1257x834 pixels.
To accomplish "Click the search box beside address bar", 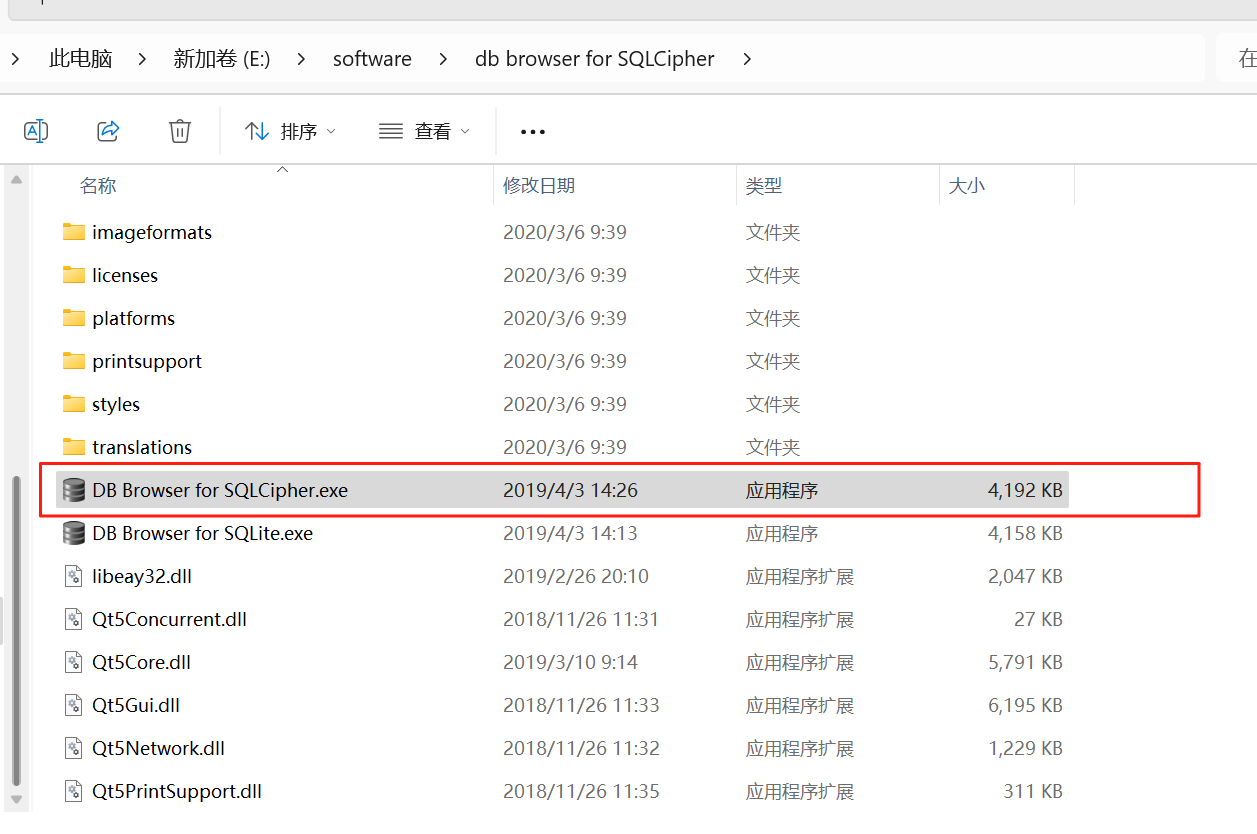I will click(1236, 58).
